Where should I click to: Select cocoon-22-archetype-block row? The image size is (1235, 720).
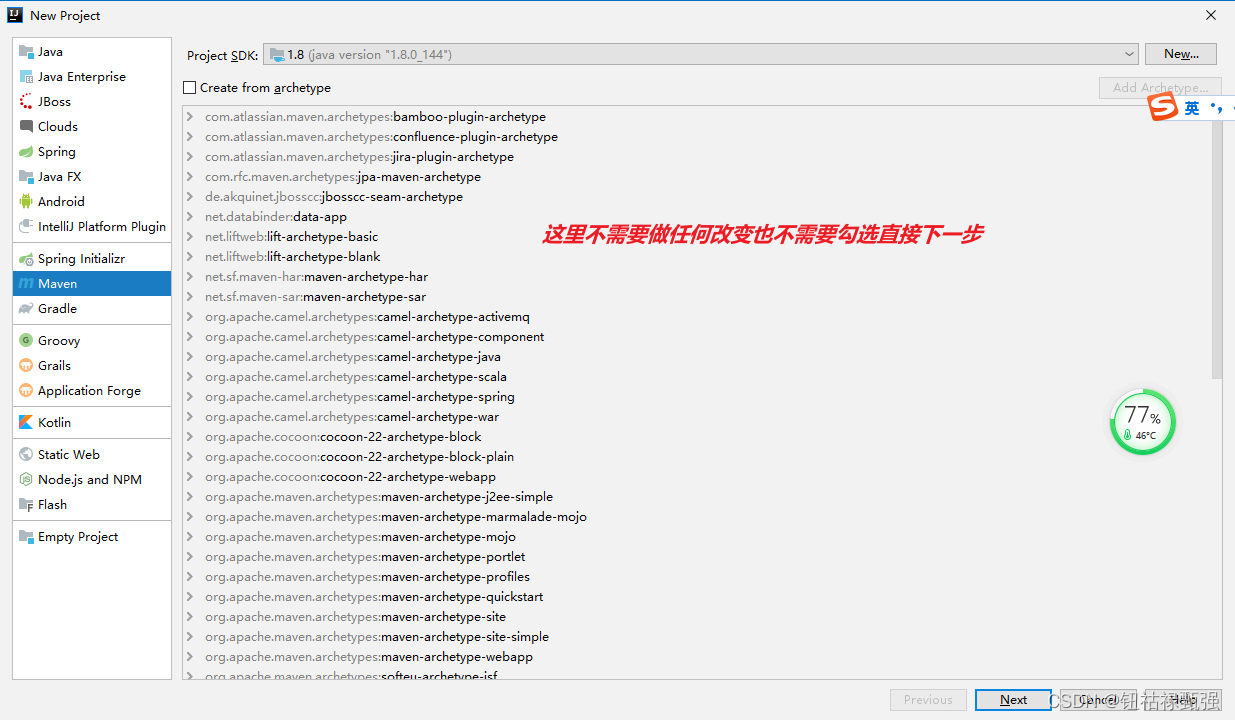(697, 437)
